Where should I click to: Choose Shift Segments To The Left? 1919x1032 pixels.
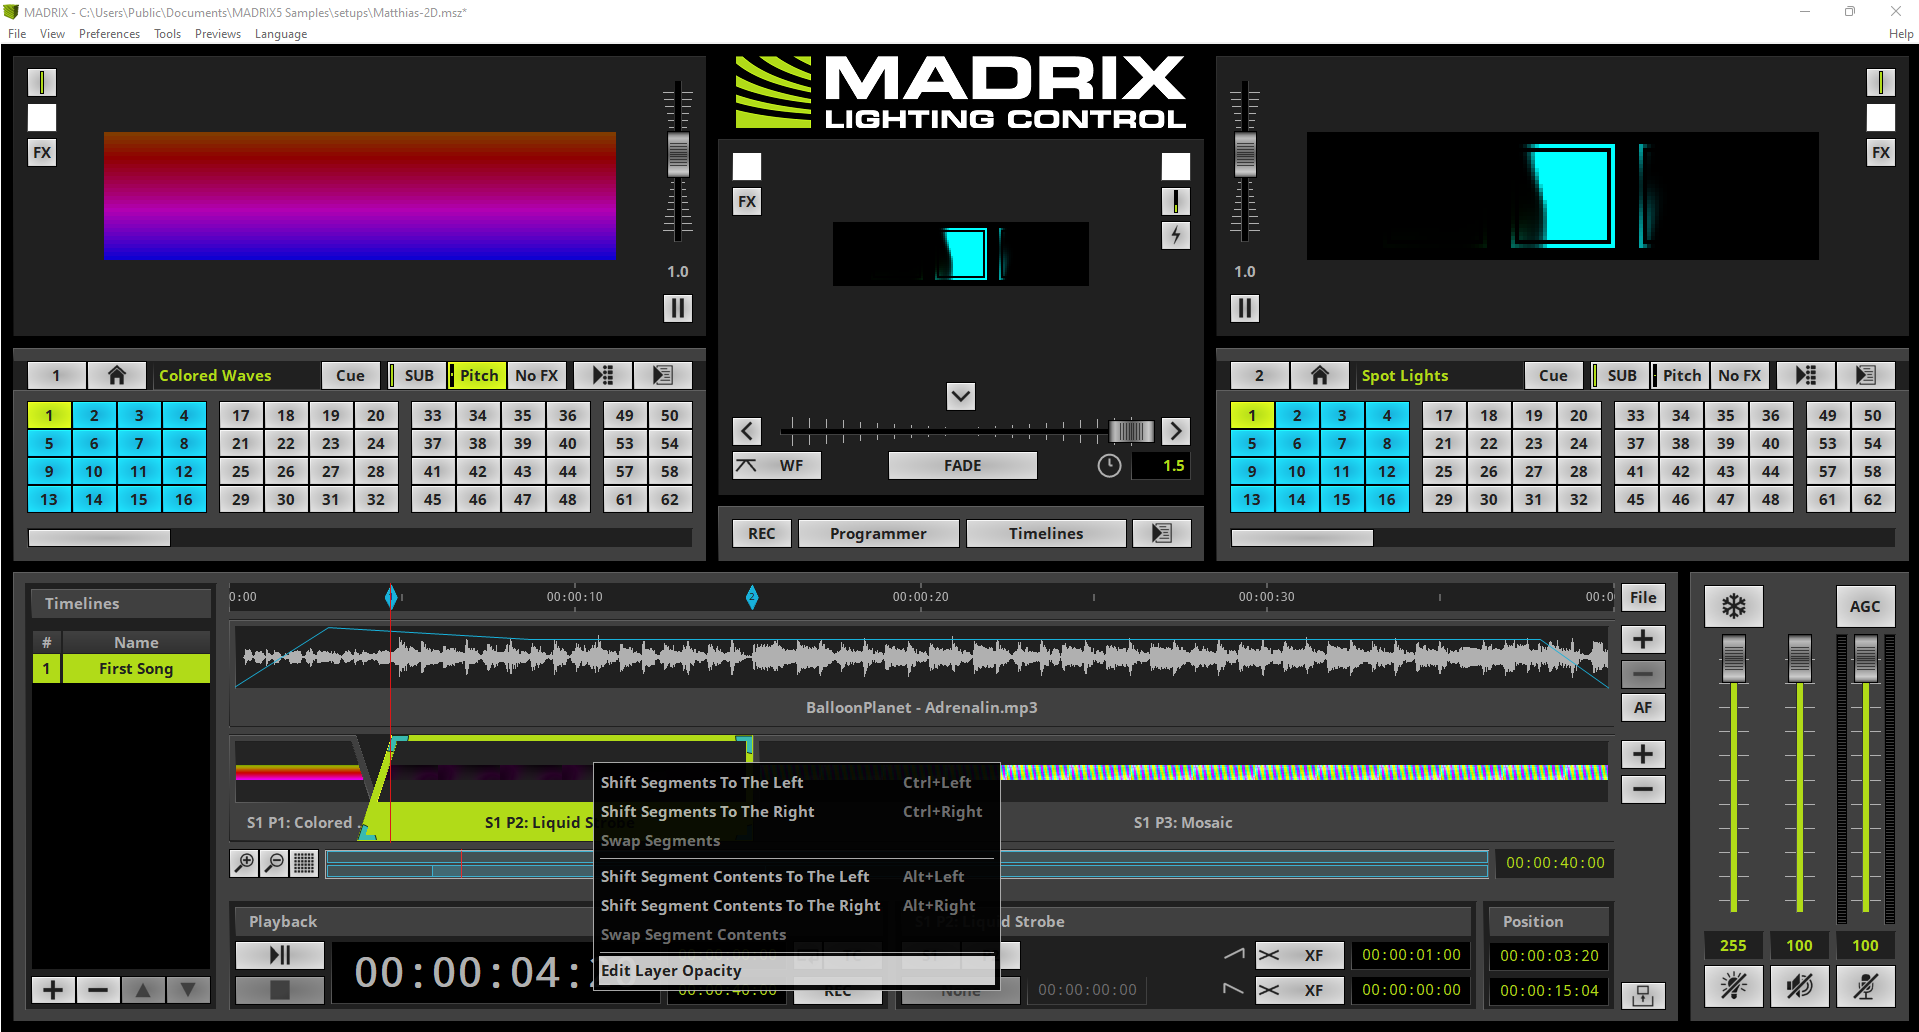coord(797,783)
